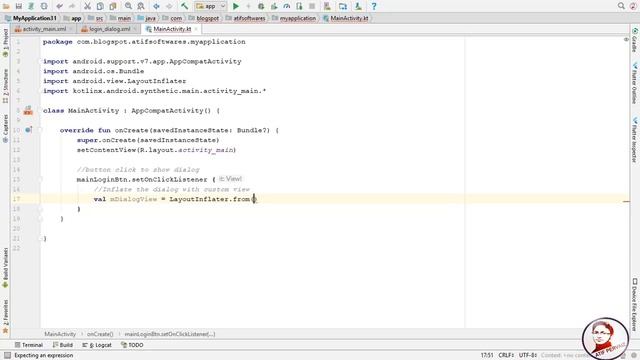The height and width of the screenshot is (360, 640).
Task: Click the atifsoftwares breadcrumb folder
Action: tap(245, 18)
